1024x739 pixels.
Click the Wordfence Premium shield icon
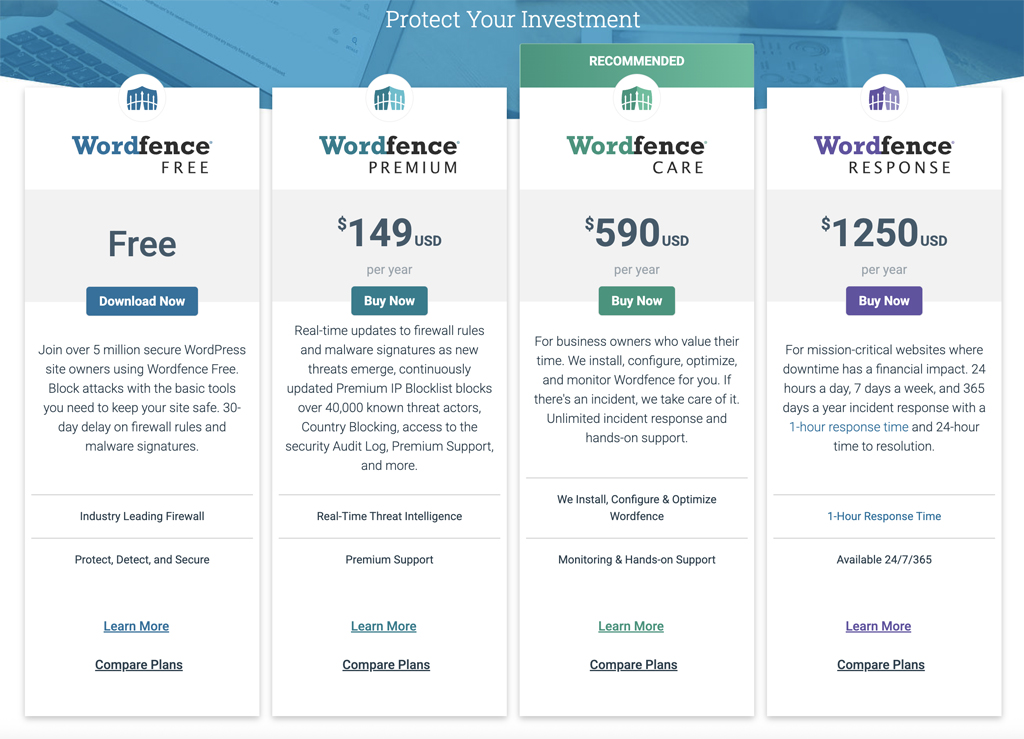[x=389, y=99]
